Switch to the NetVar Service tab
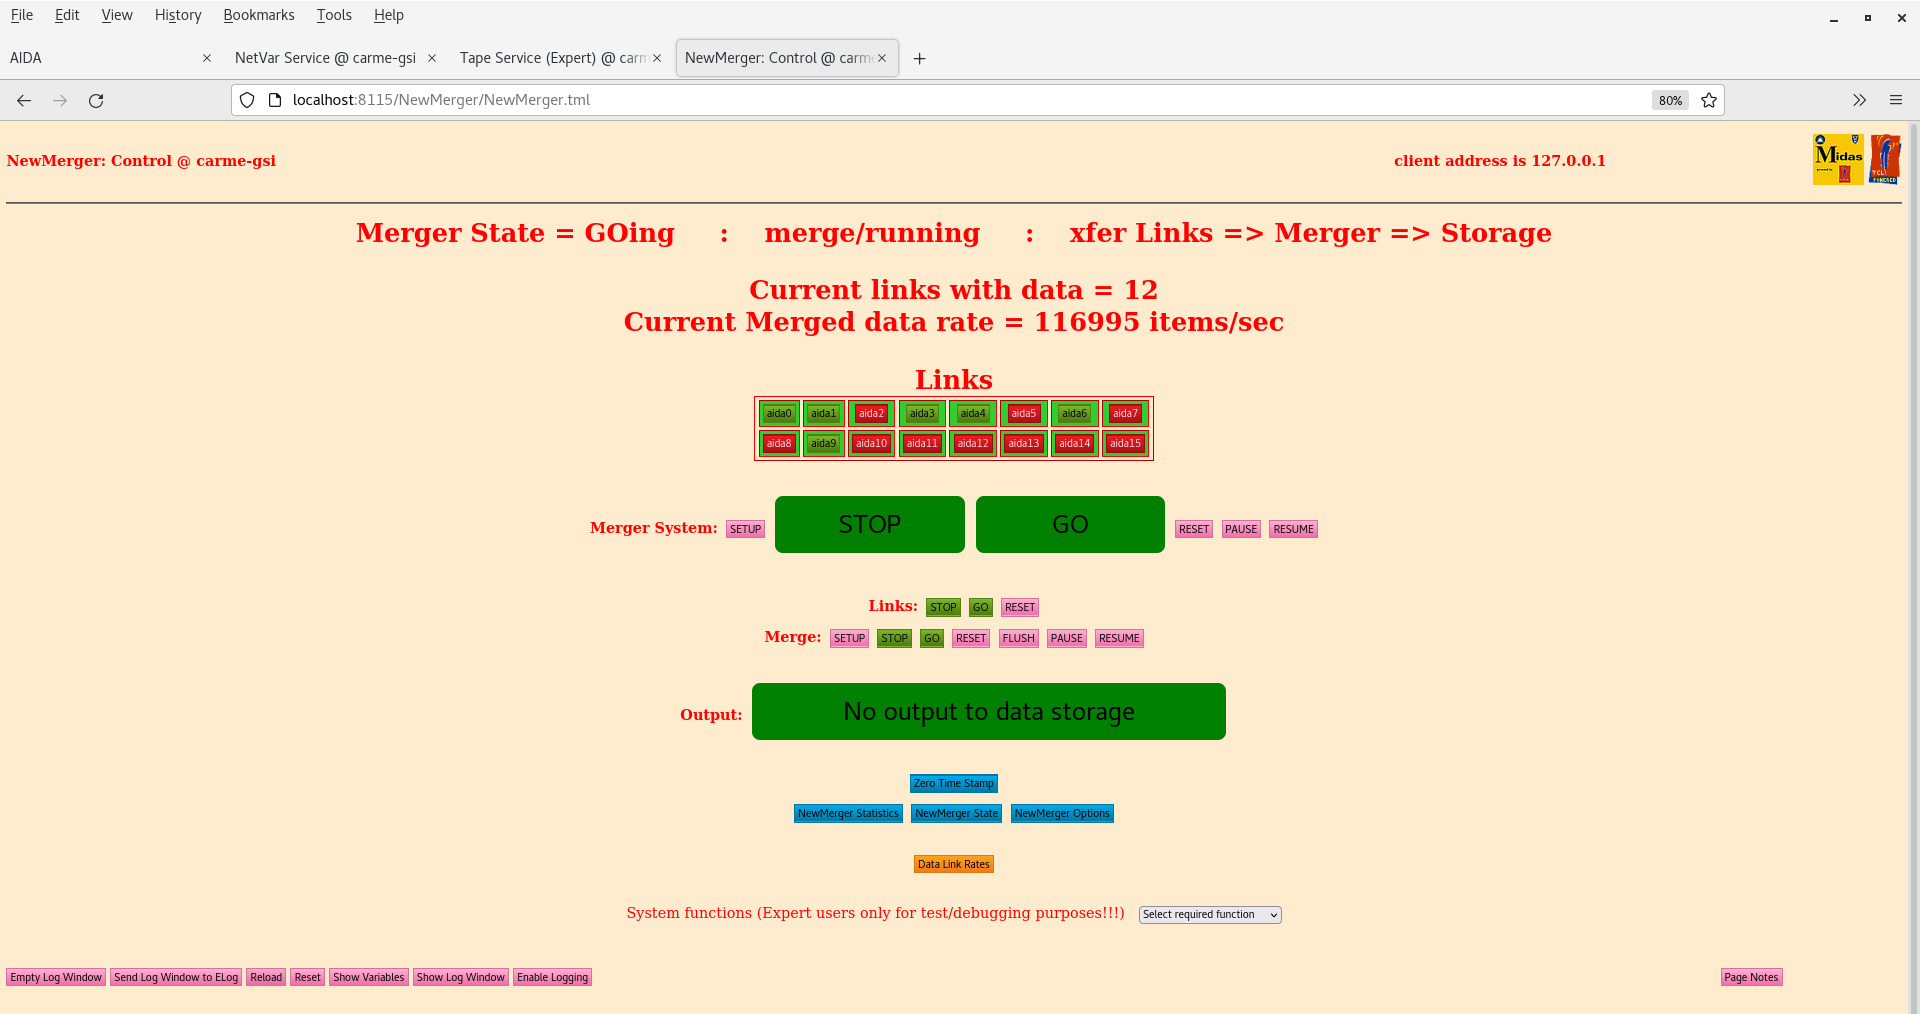1920x1014 pixels. (325, 58)
